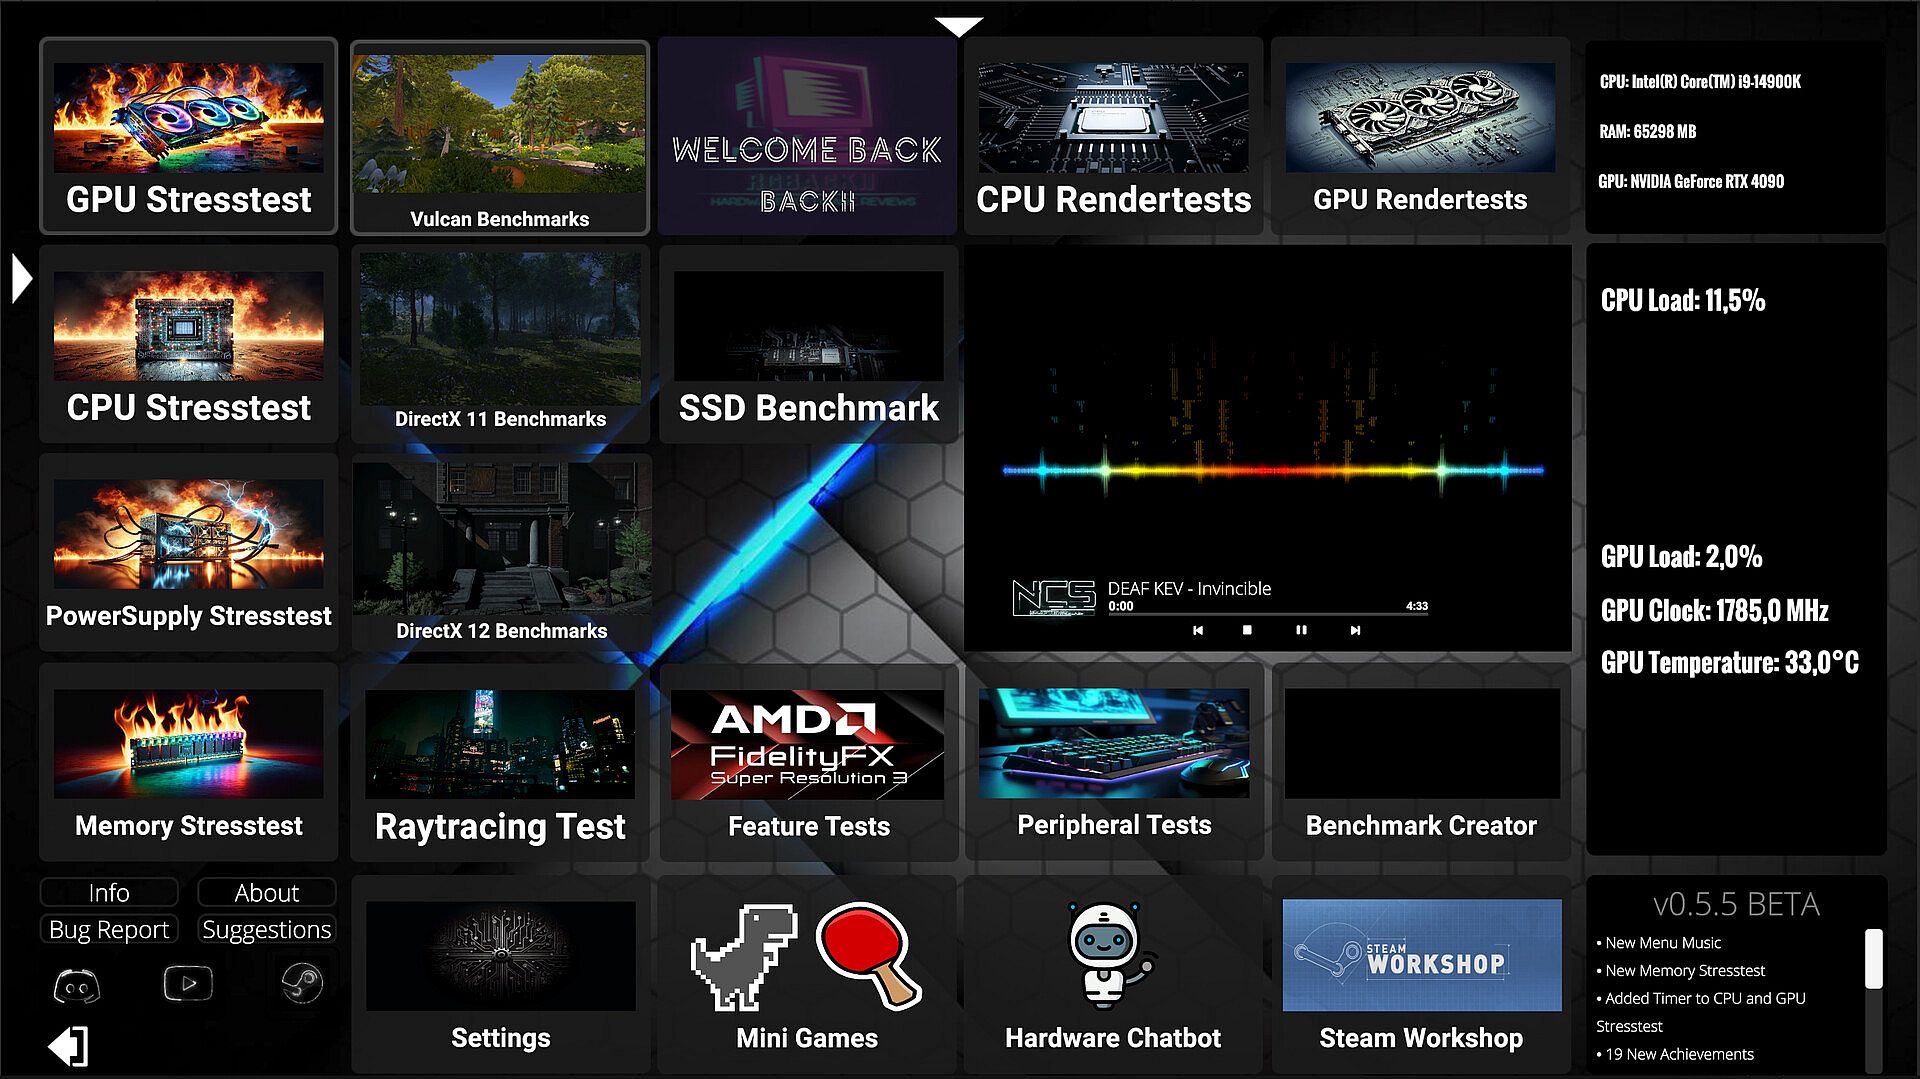Open the Bug Report link
Image resolution: width=1920 pixels, height=1079 pixels.
click(109, 929)
